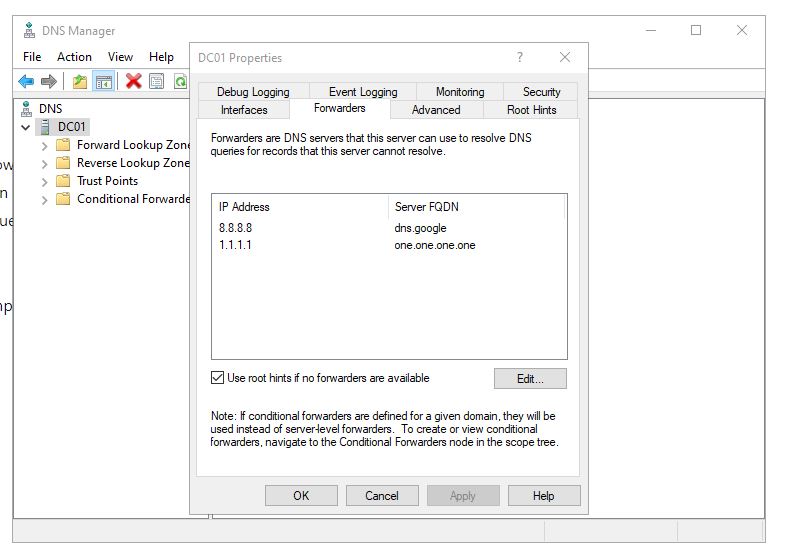Select the DNS root tree label
The image size is (809, 553).
51,109
